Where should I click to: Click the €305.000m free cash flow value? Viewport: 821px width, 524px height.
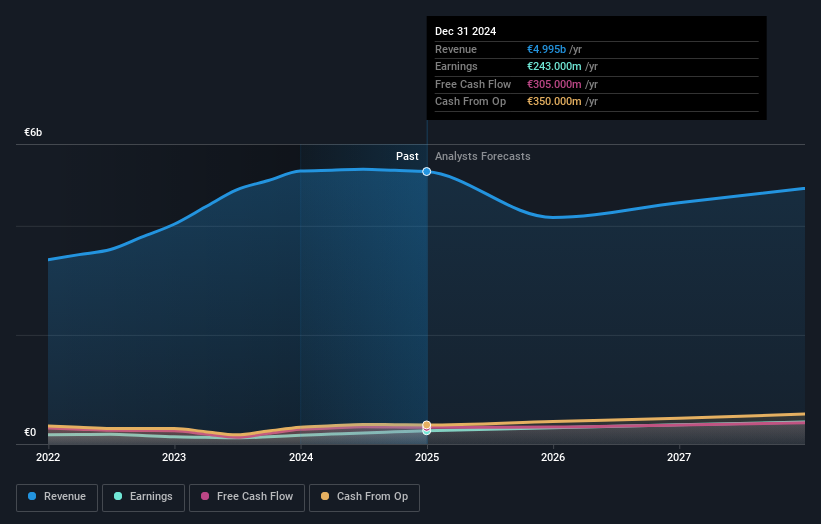(554, 84)
